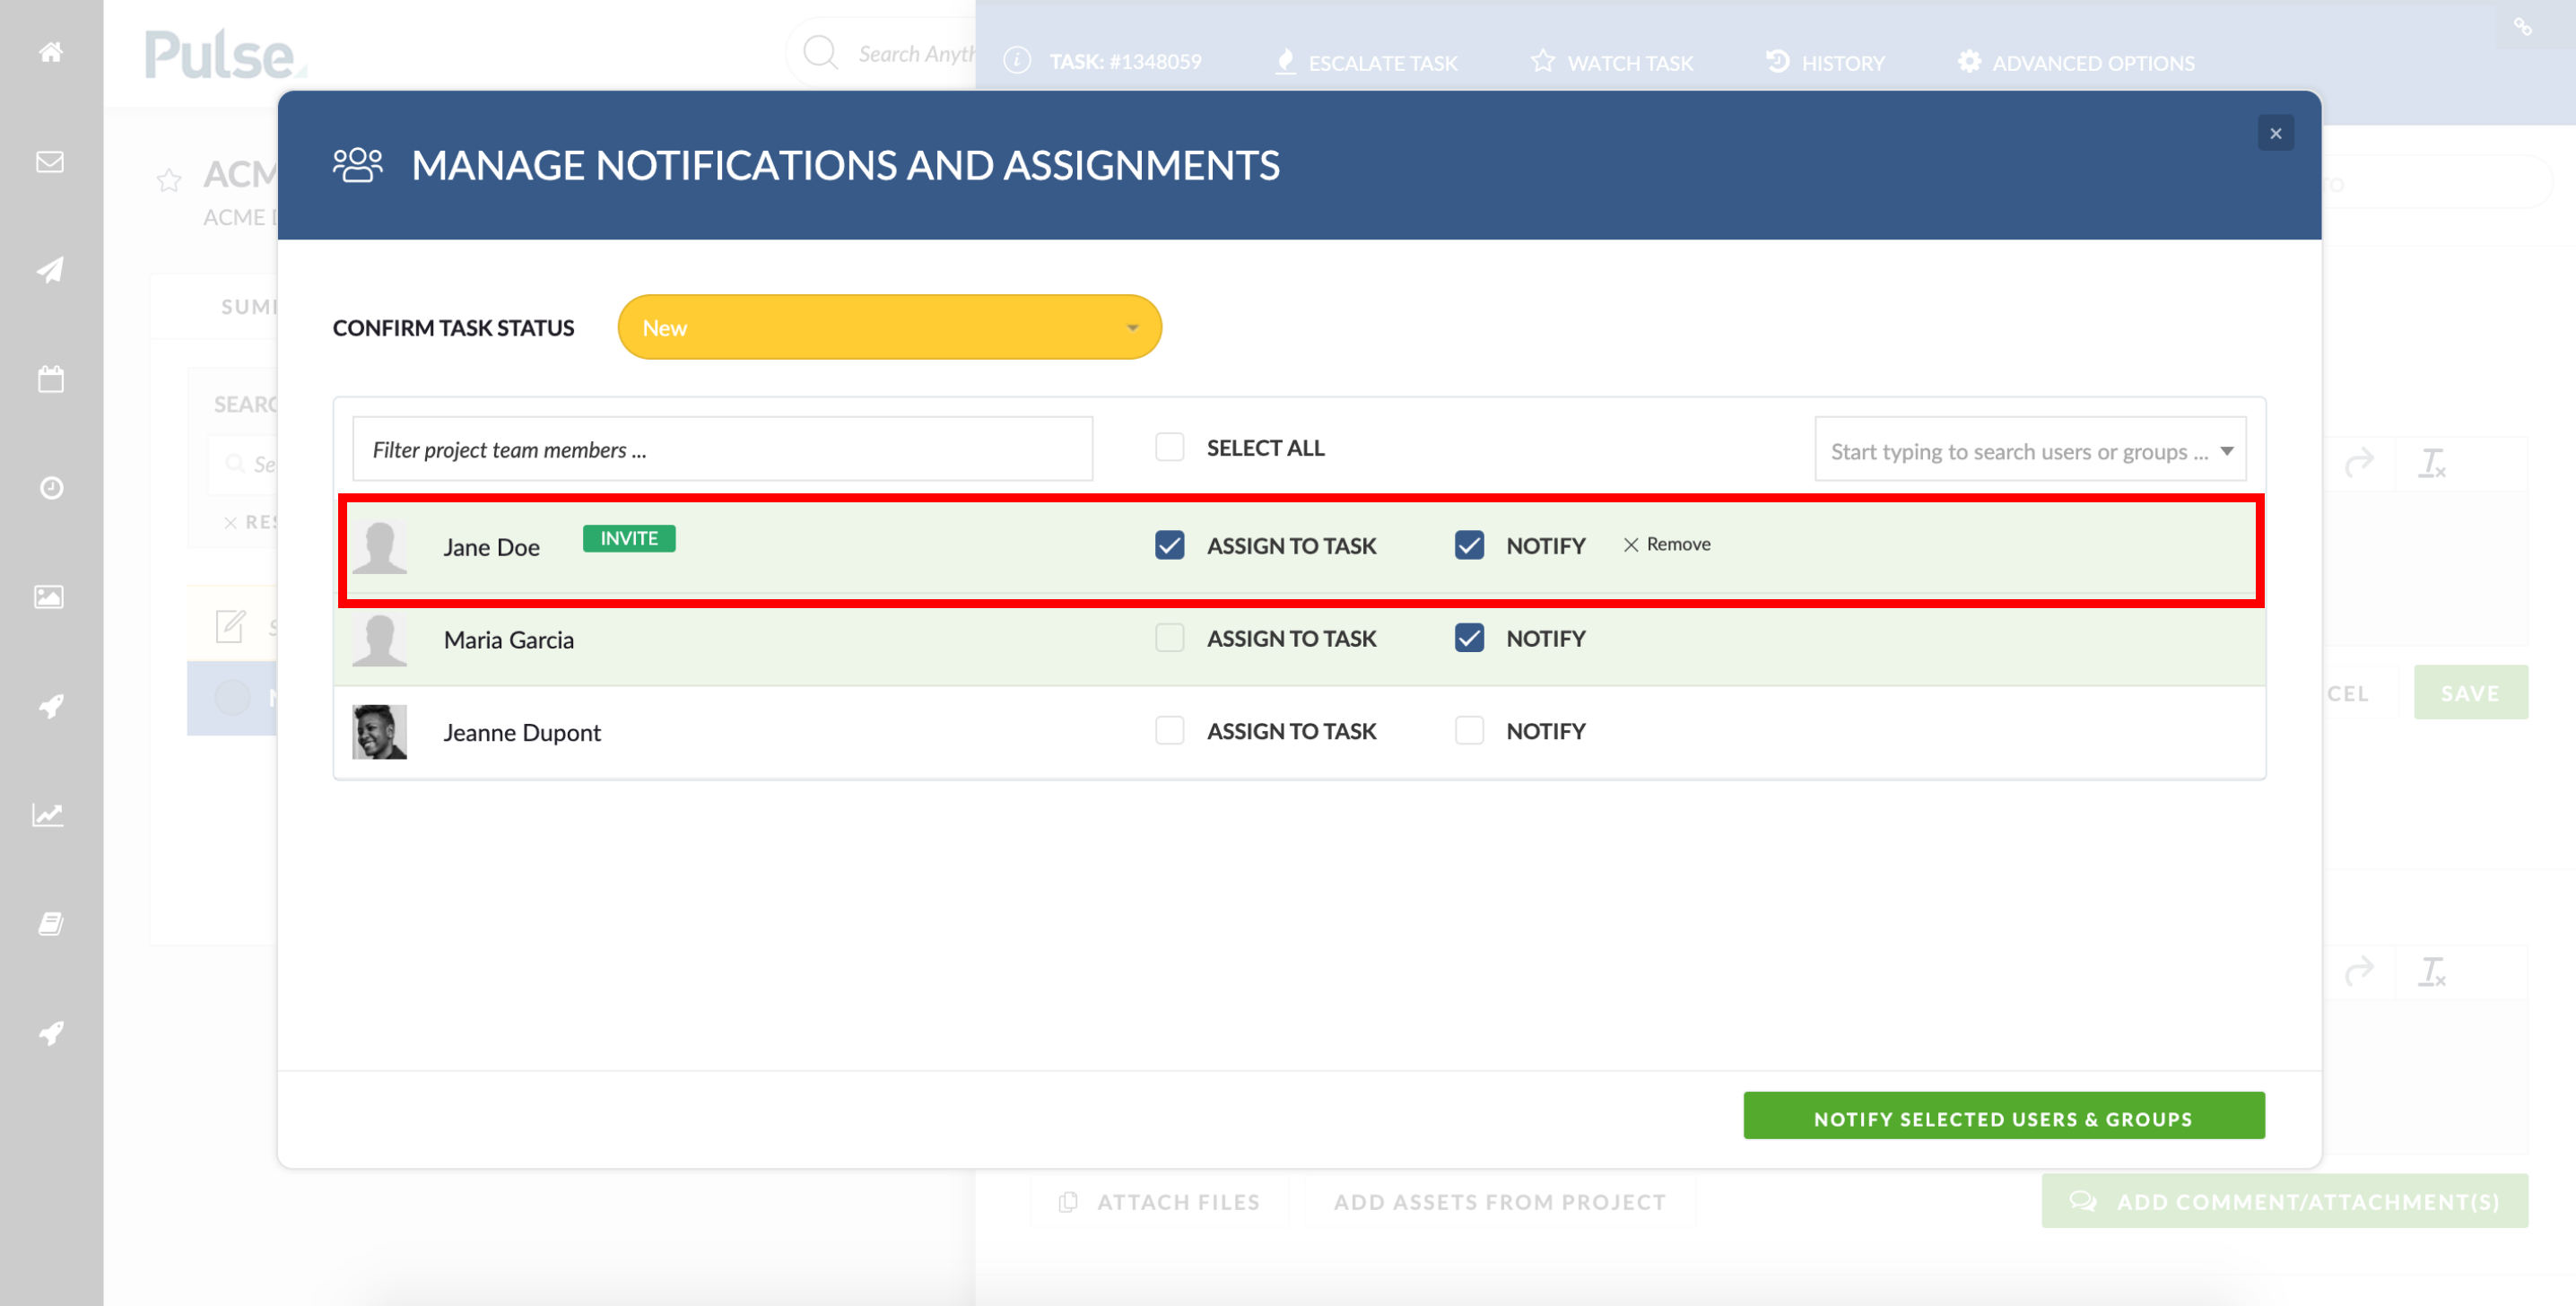Open the mail envelope icon in sidebar
This screenshot has width=2576, height=1306.
(x=51, y=162)
